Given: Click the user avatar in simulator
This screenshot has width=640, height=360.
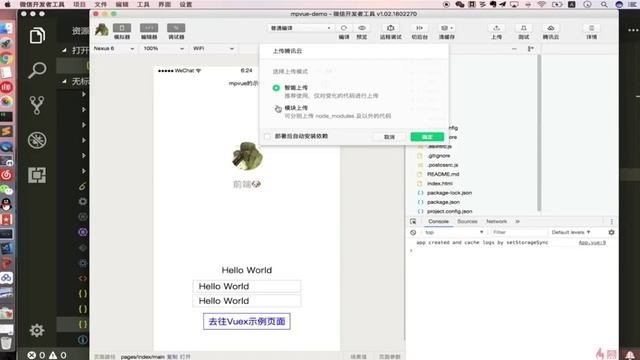Looking at the screenshot, I should (x=247, y=156).
